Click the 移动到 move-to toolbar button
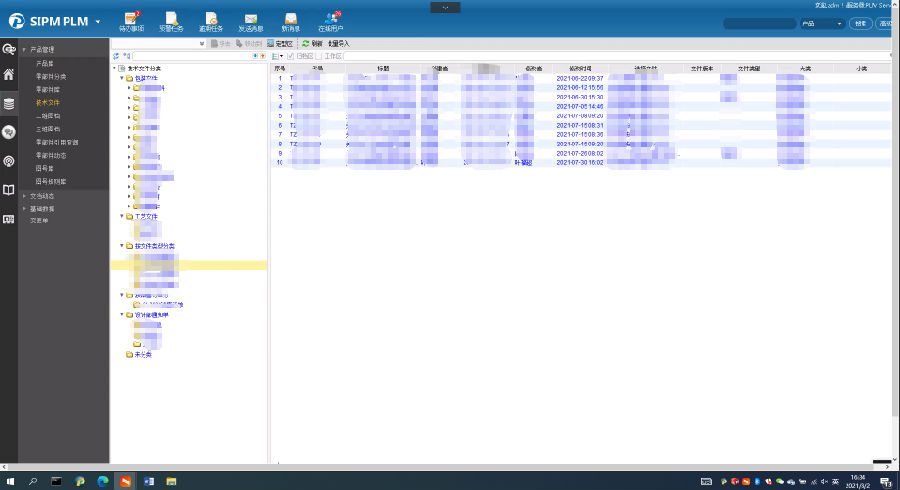This screenshot has width=900, height=490. (x=249, y=44)
